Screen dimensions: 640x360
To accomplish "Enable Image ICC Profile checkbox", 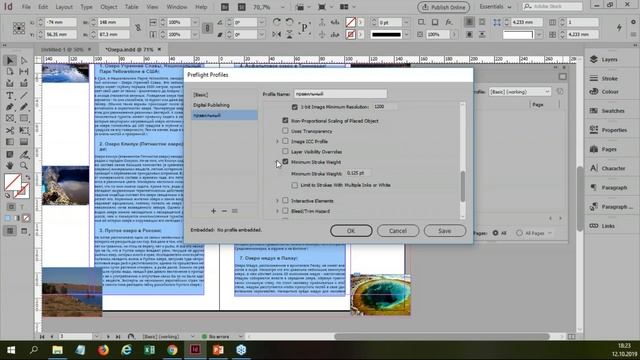I will (x=285, y=141).
